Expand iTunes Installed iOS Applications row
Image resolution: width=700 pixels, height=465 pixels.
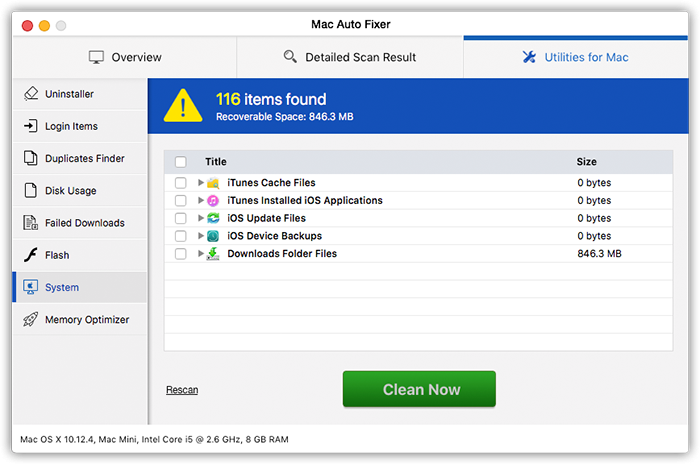(x=201, y=200)
